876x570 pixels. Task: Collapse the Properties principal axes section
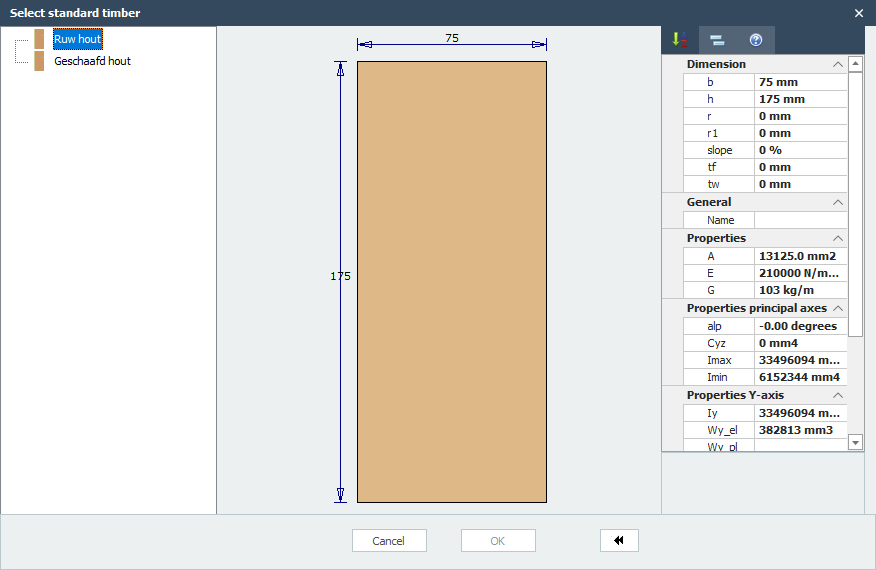(837, 309)
